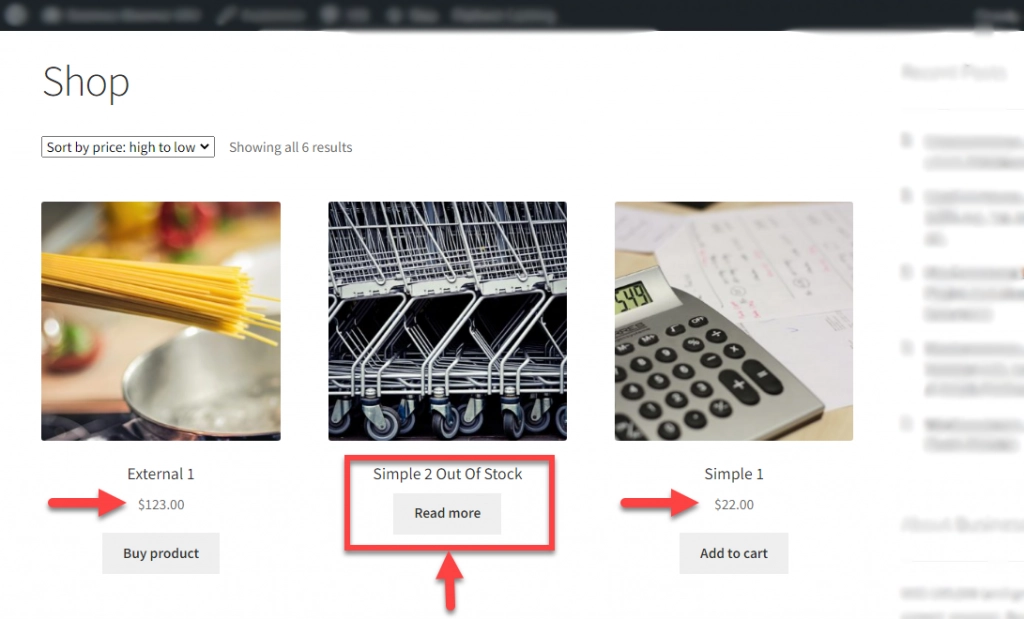
Task: Select the calculator image for Simple 1
Action: [x=733, y=321]
